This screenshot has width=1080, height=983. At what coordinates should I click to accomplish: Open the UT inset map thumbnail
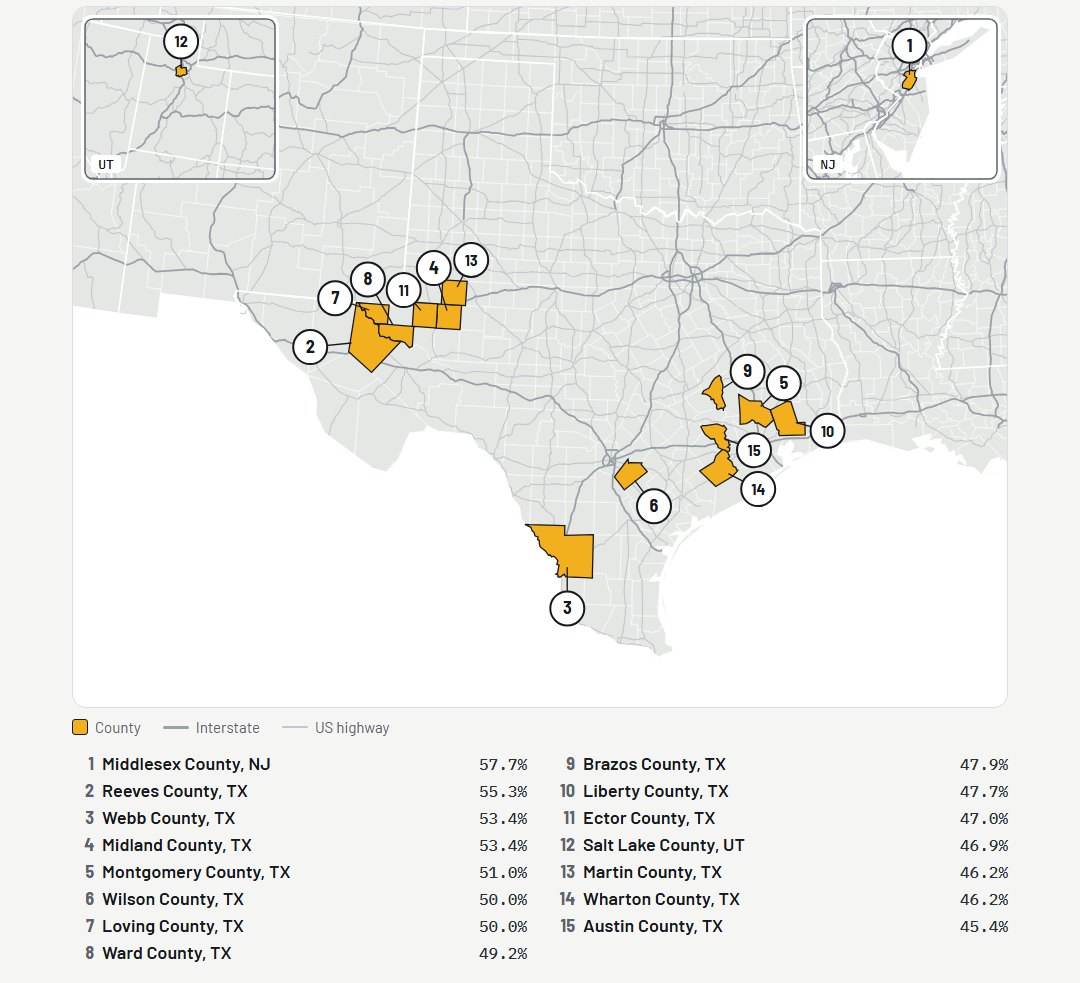pos(180,99)
